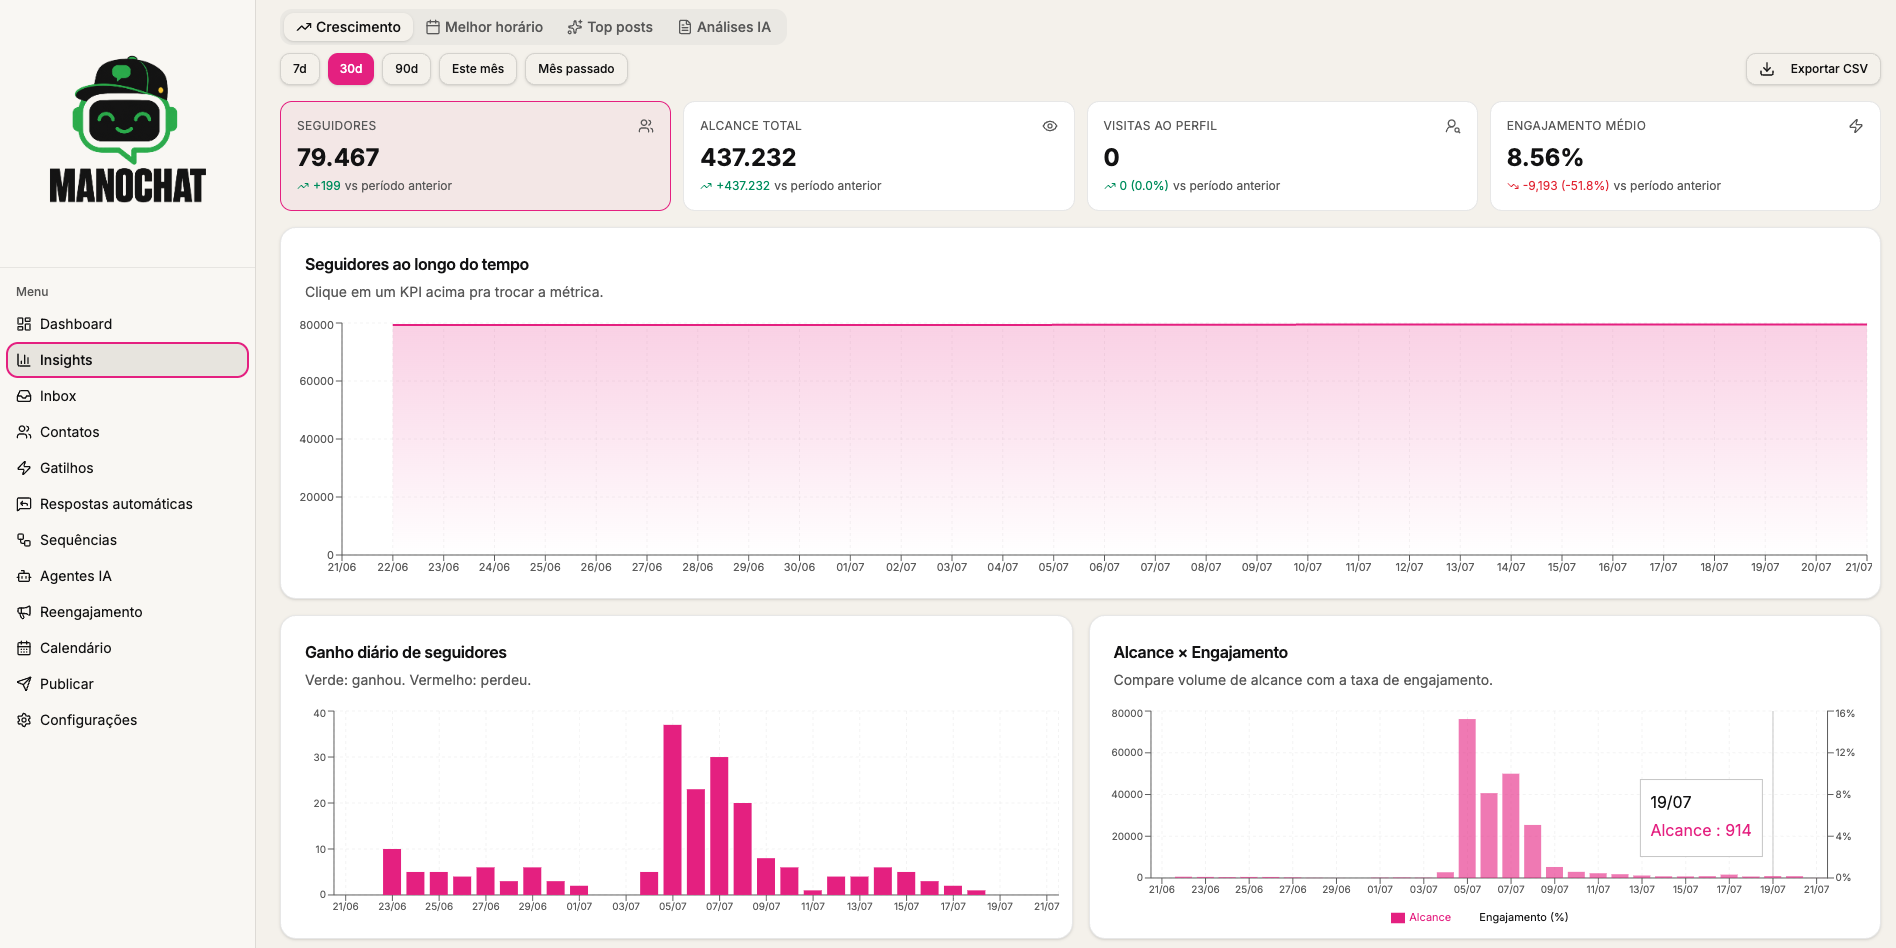
Task: Select the 90d period filter
Action: [x=406, y=69]
